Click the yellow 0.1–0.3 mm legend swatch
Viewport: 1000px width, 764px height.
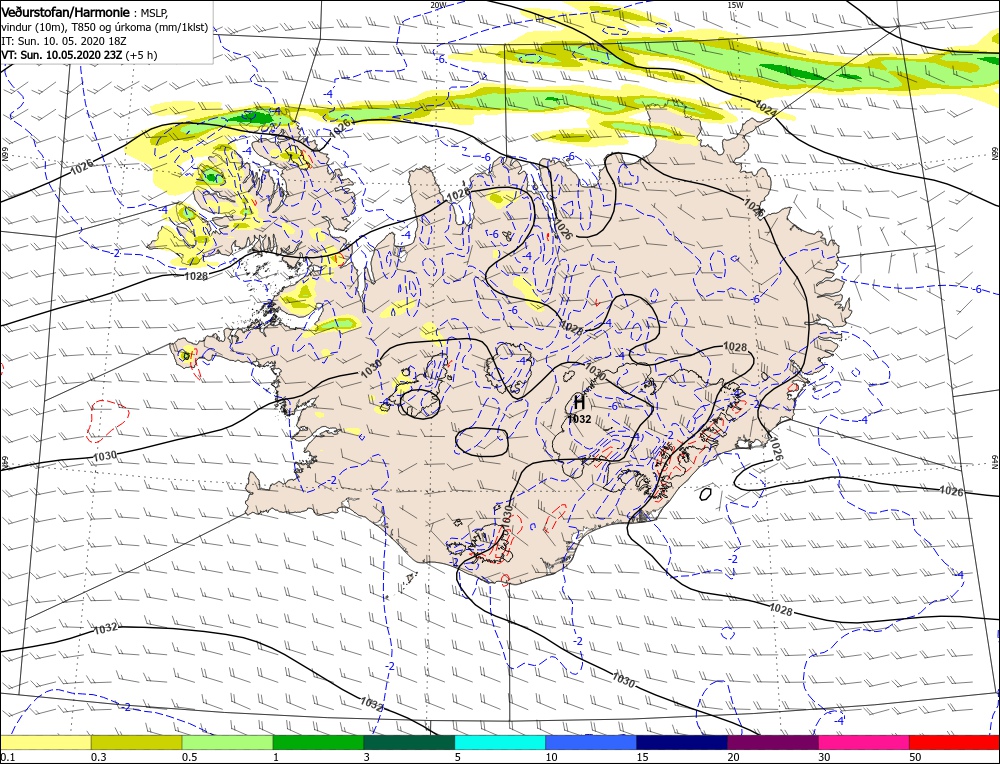pyautogui.click(x=46, y=742)
